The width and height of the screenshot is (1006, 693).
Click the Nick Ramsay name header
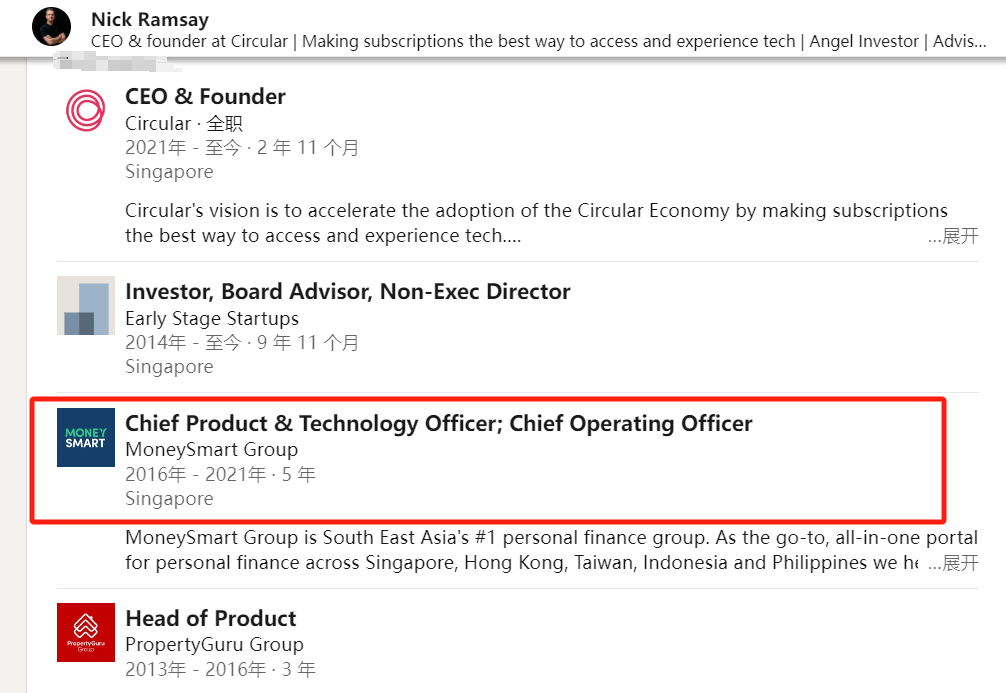click(150, 19)
